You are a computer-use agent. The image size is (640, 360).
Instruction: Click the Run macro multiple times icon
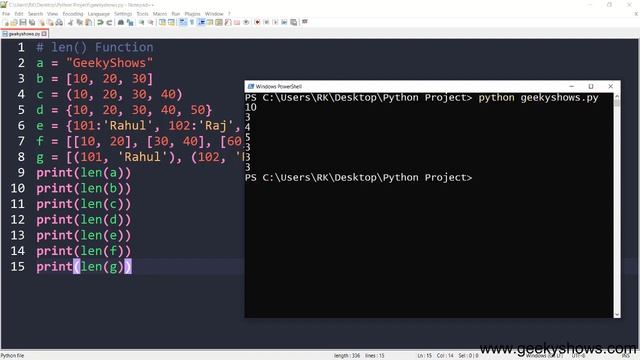click(284, 22)
